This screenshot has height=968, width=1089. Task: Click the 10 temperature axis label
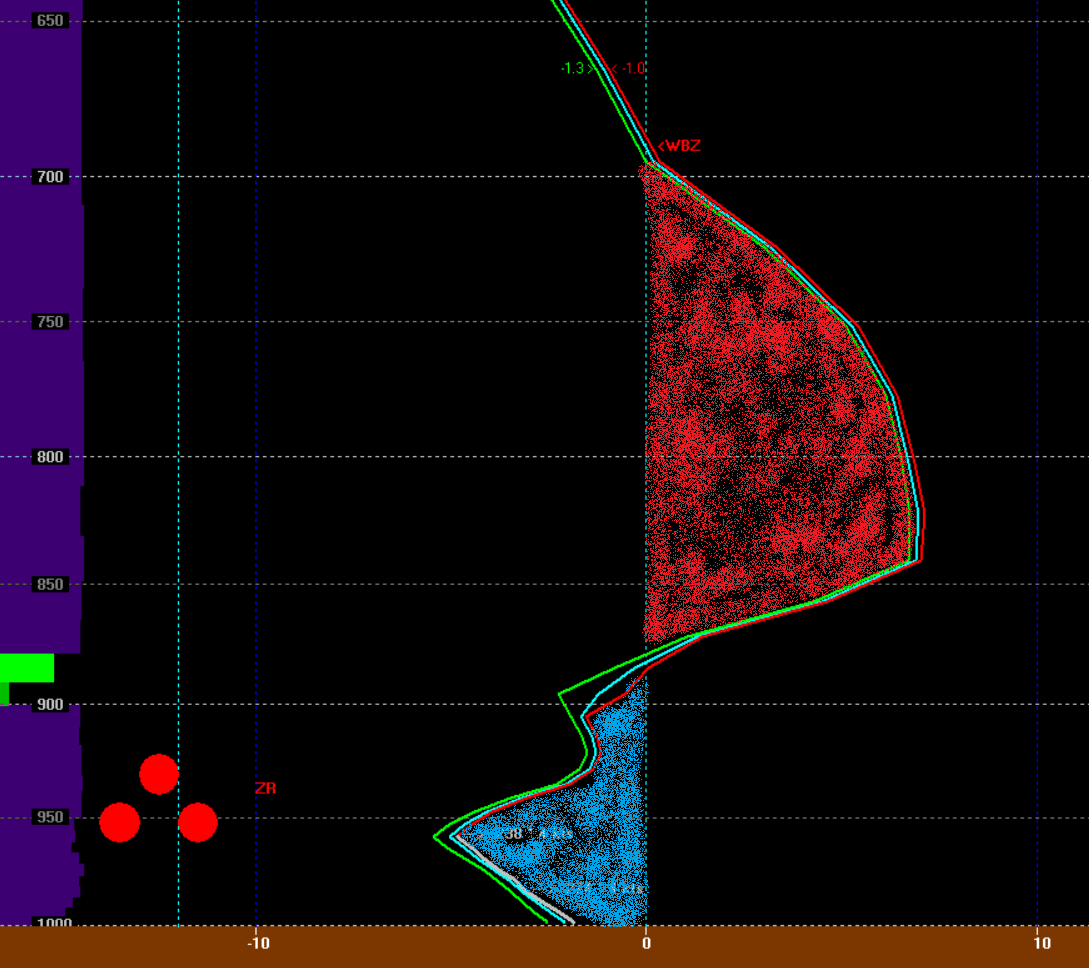(1041, 943)
